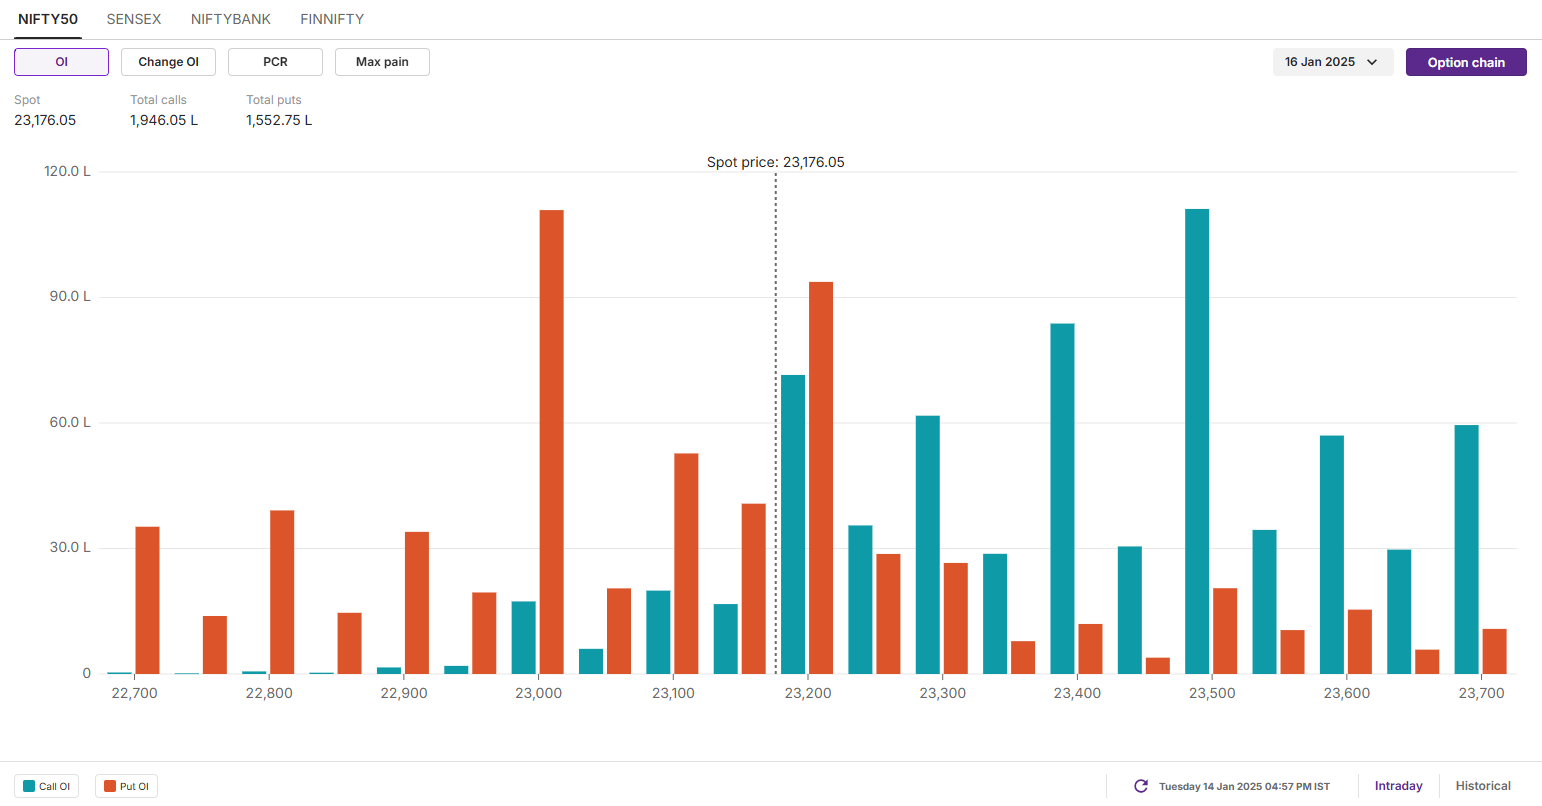The image size is (1542, 806).
Task: Open the NIFTYBANK tab
Action: (231, 19)
